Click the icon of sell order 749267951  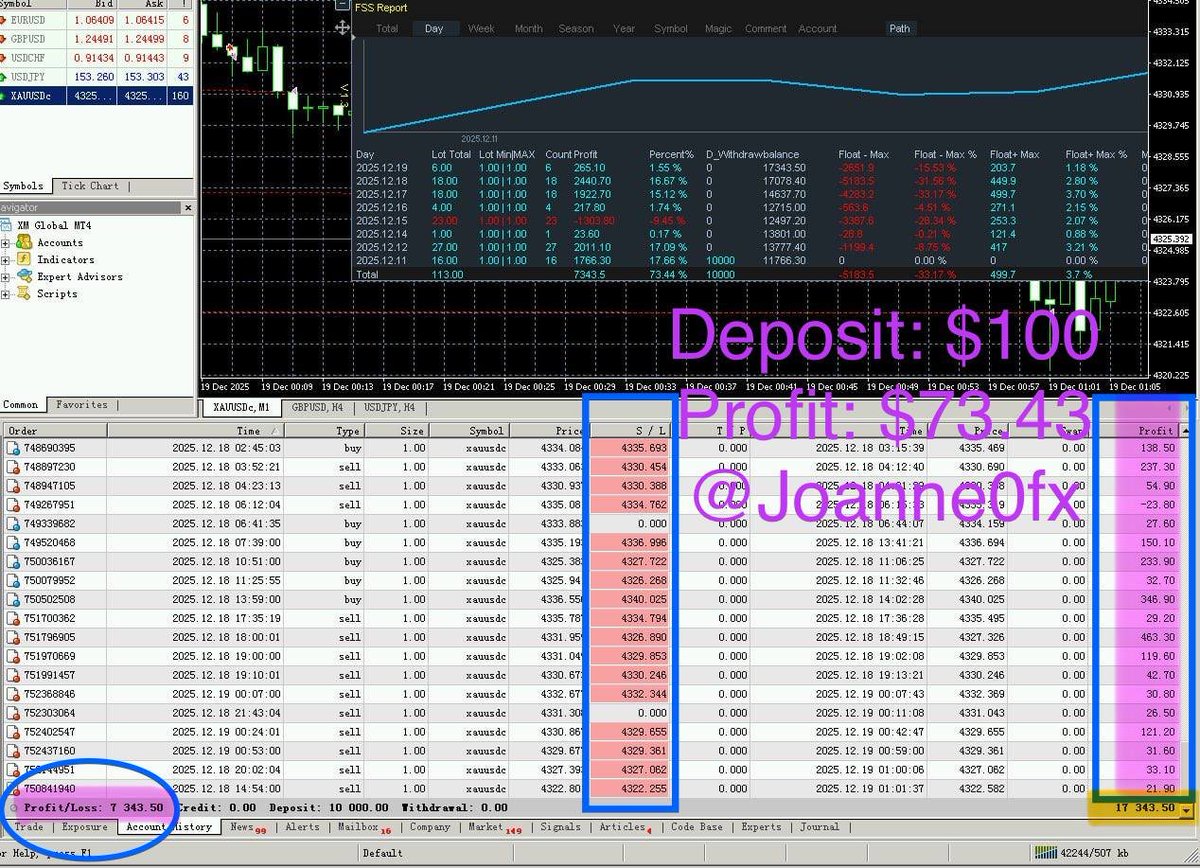point(13,505)
